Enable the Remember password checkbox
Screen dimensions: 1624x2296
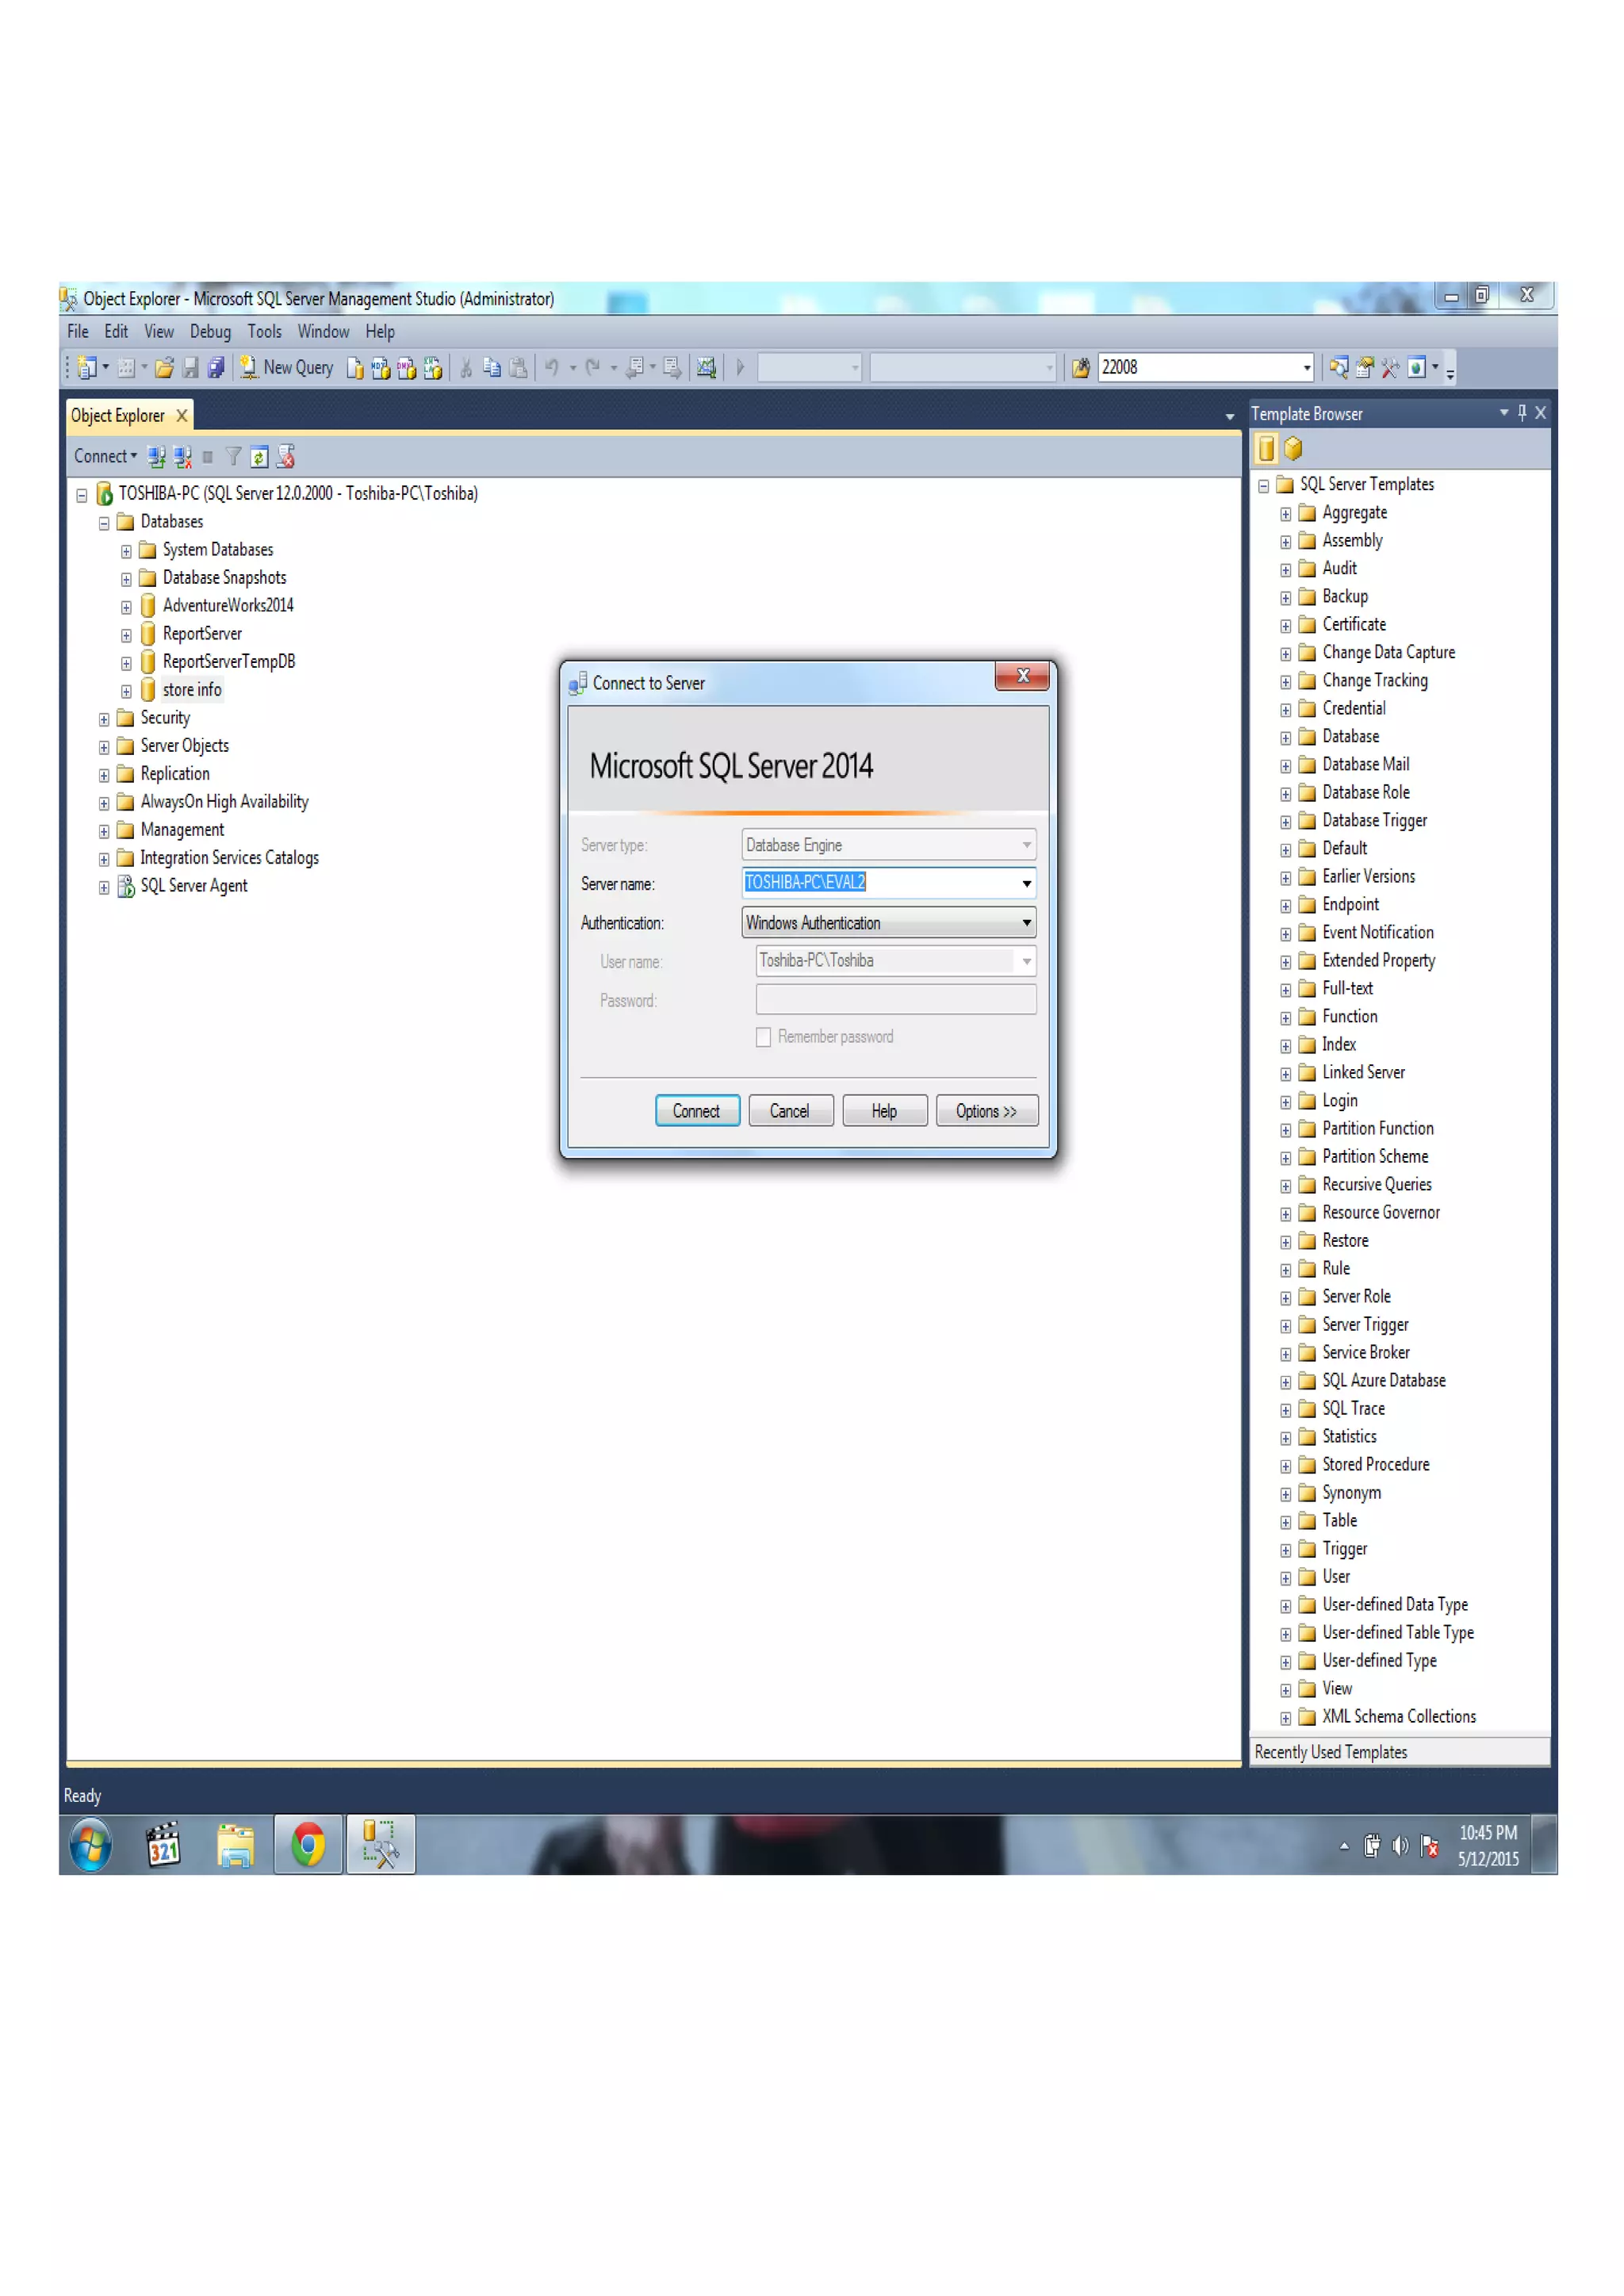[x=763, y=1037]
